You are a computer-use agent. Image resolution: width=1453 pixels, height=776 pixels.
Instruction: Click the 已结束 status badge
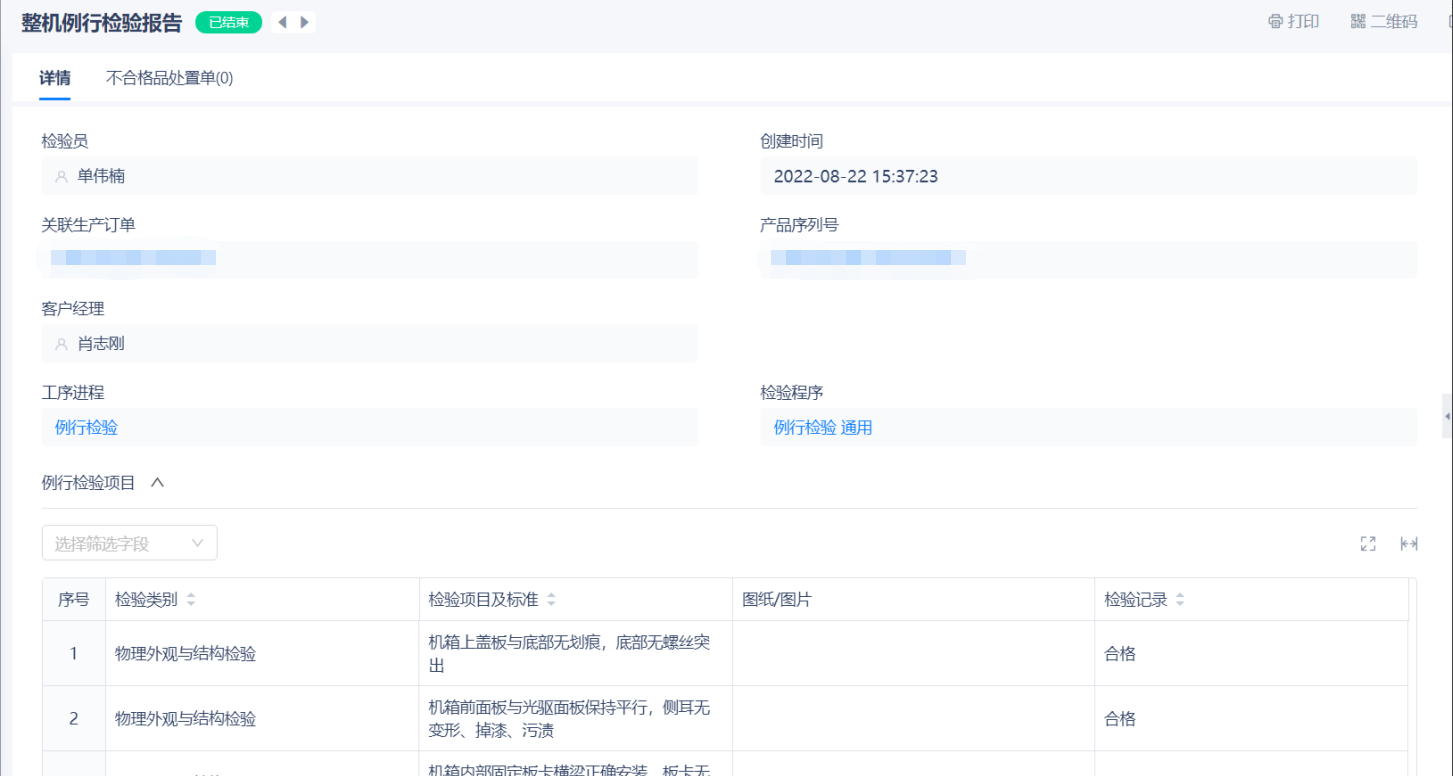click(x=229, y=22)
